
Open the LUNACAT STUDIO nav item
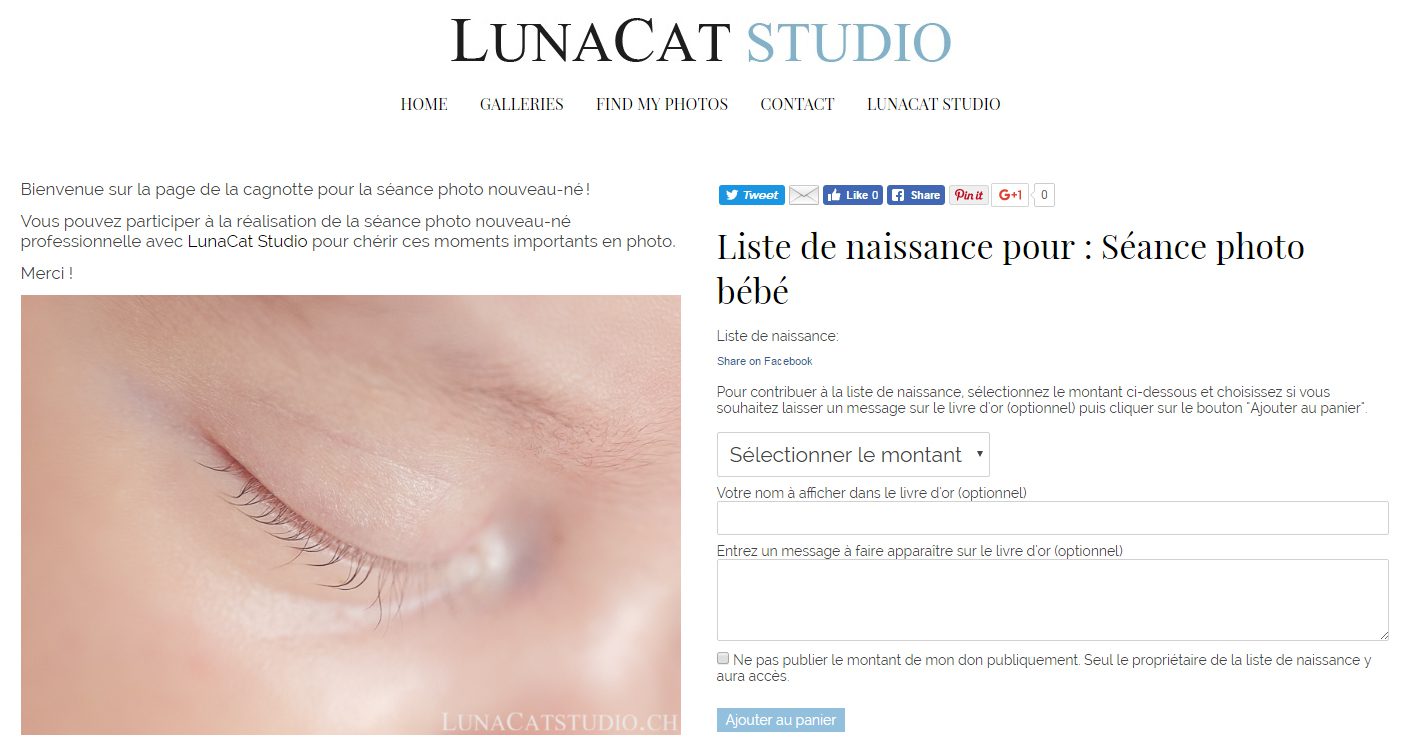pyautogui.click(x=933, y=104)
